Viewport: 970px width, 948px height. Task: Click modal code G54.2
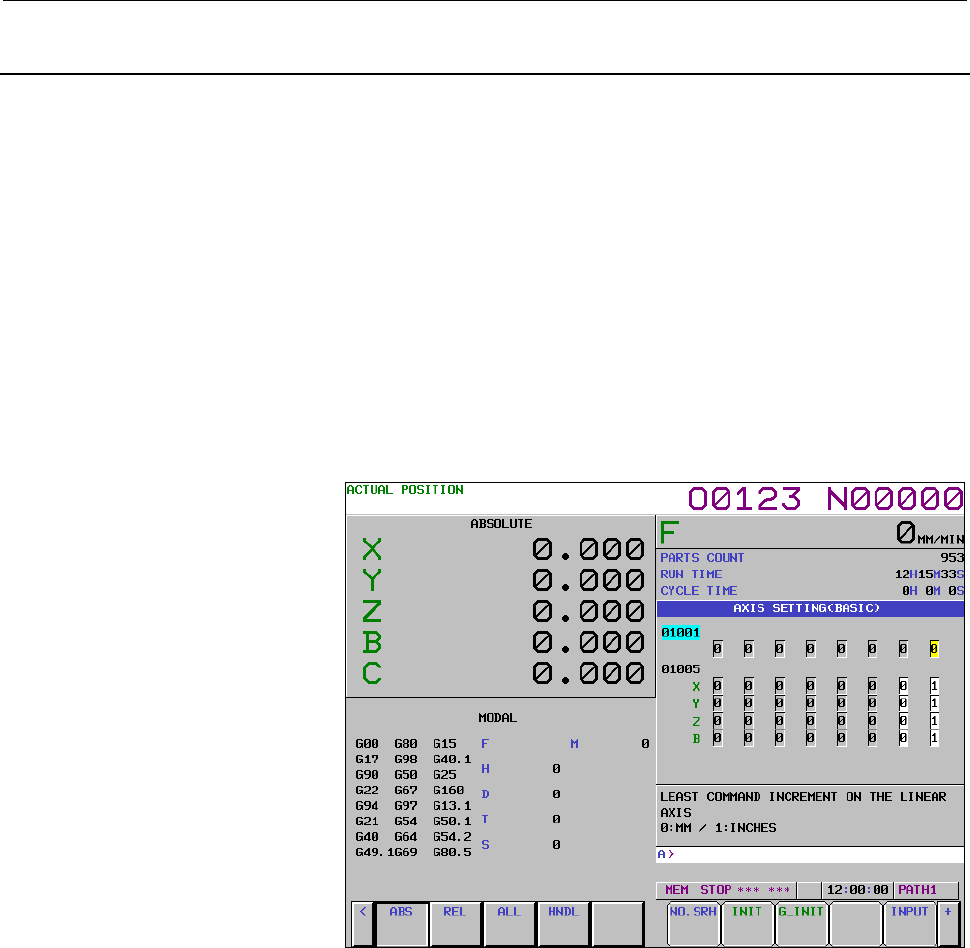pos(452,837)
